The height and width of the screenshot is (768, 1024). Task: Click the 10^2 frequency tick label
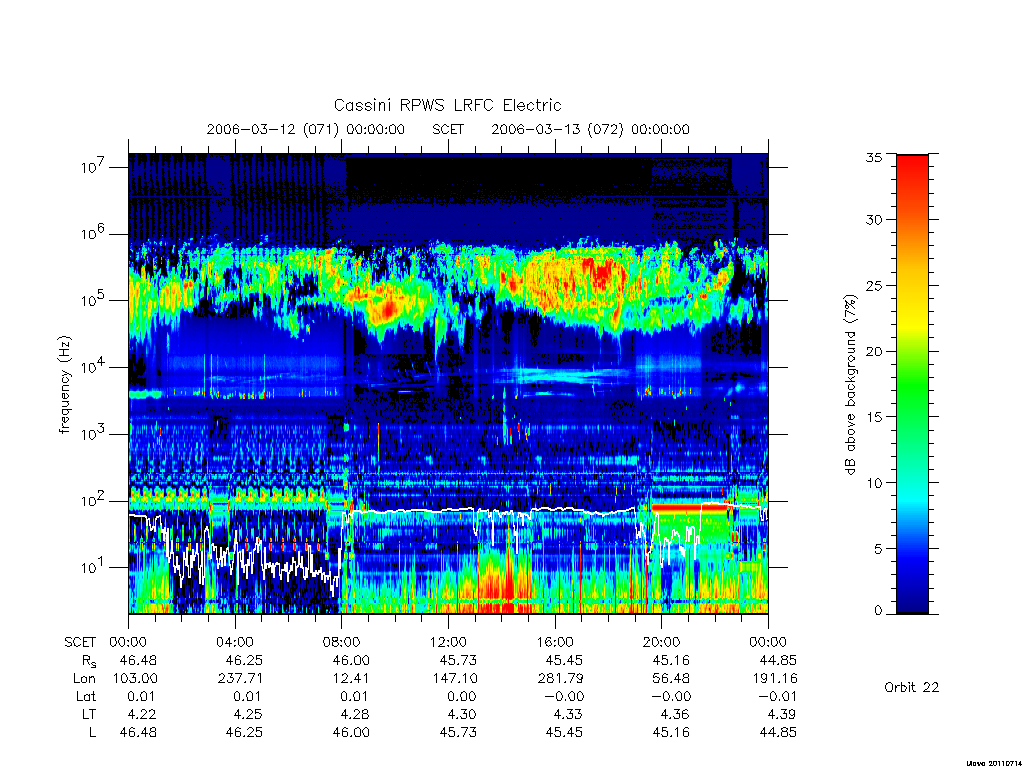[94, 501]
